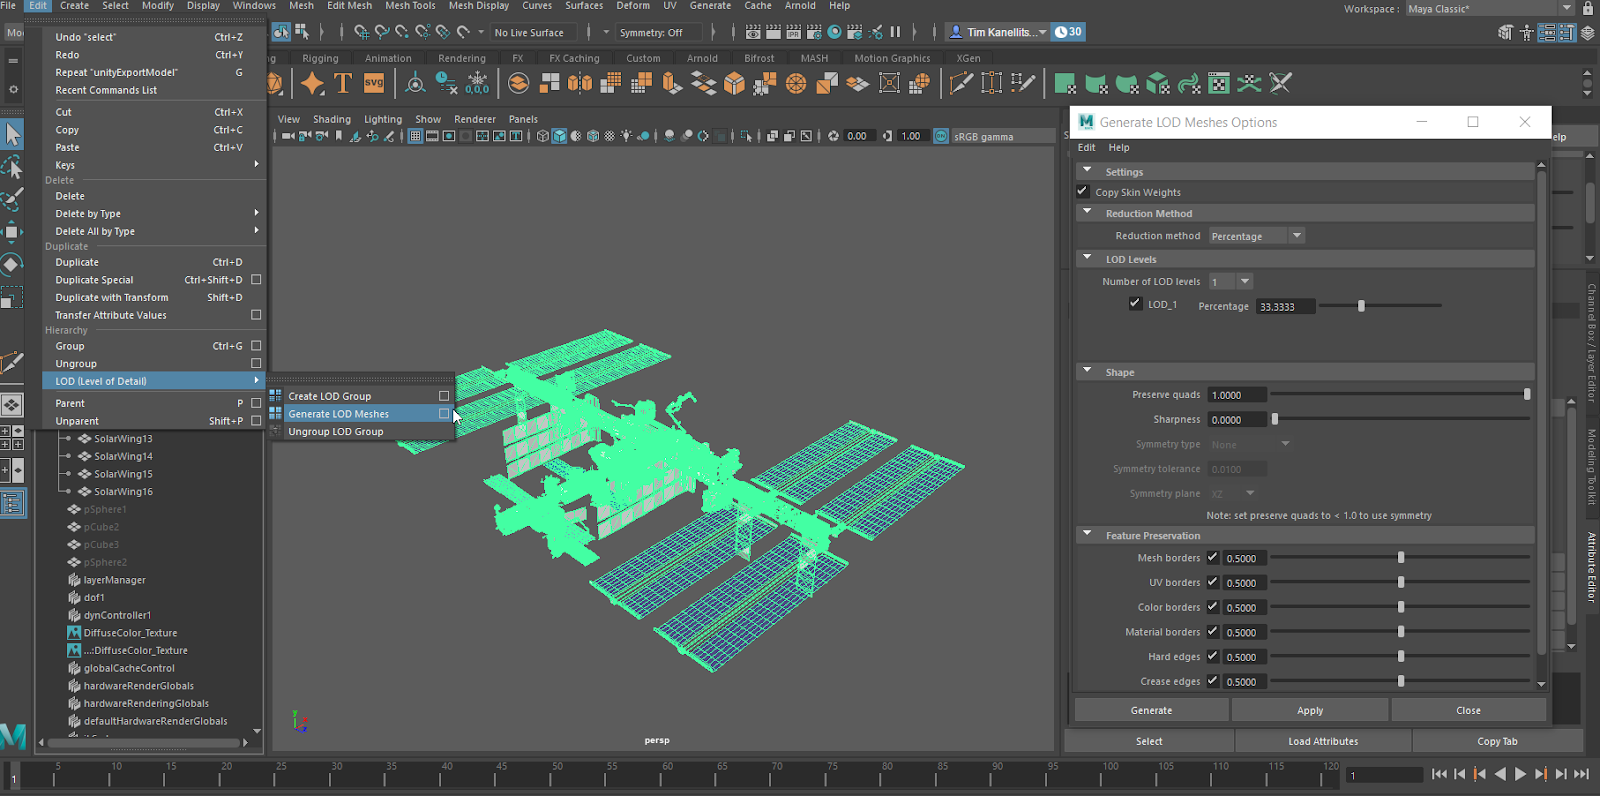Screen dimensions: 1600x796
Task: Toggle the LOD_1 checkbox
Action: point(1135,304)
